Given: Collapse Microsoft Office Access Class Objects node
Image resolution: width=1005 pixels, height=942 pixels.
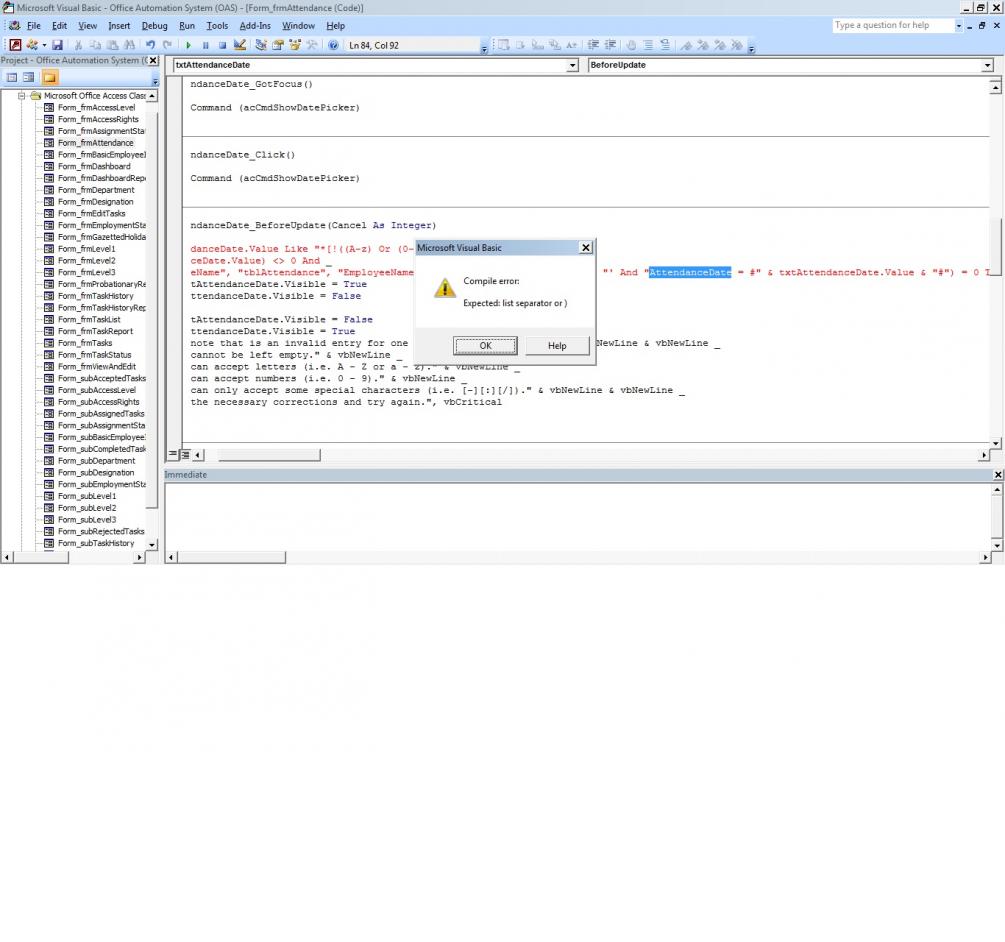Looking at the screenshot, I should coord(21,95).
